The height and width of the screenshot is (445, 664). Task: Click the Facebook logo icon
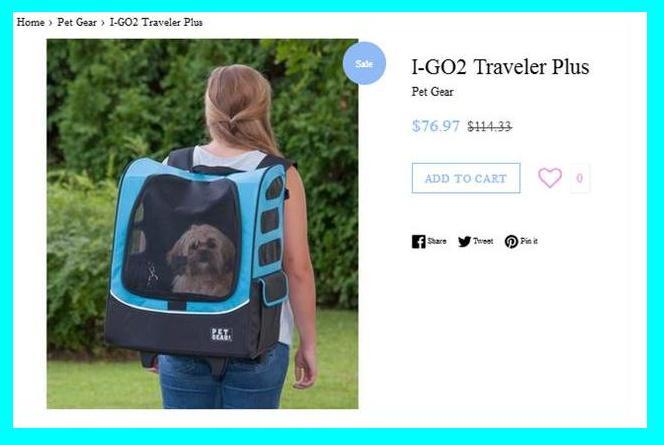click(418, 241)
